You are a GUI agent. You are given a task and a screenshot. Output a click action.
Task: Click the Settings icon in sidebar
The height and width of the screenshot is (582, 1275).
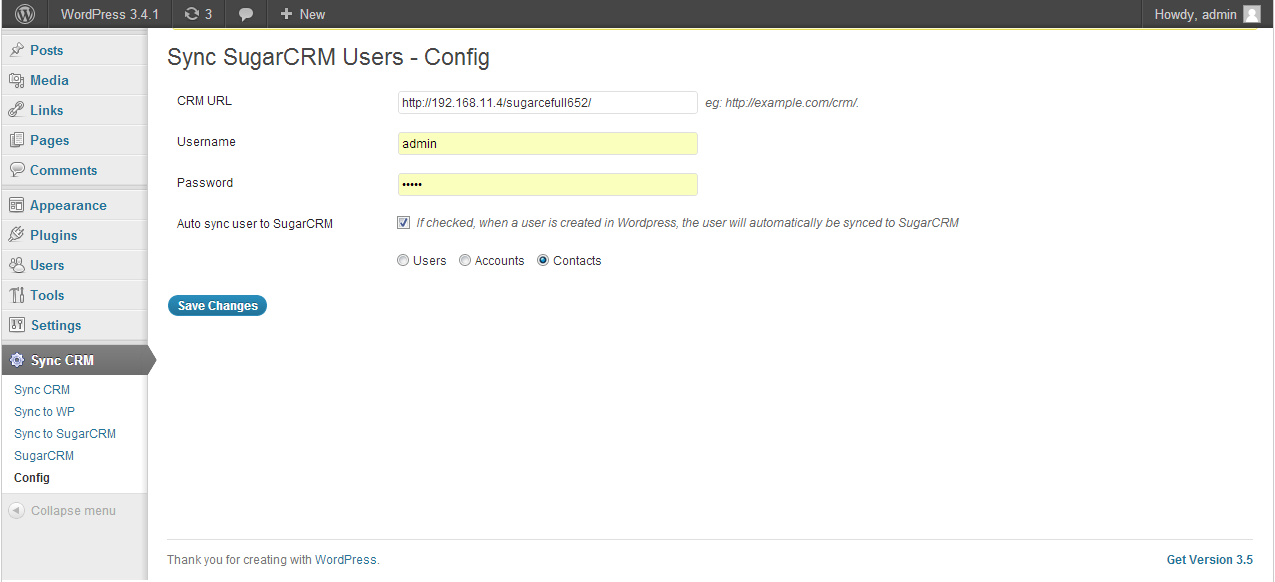pyautogui.click(x=16, y=325)
